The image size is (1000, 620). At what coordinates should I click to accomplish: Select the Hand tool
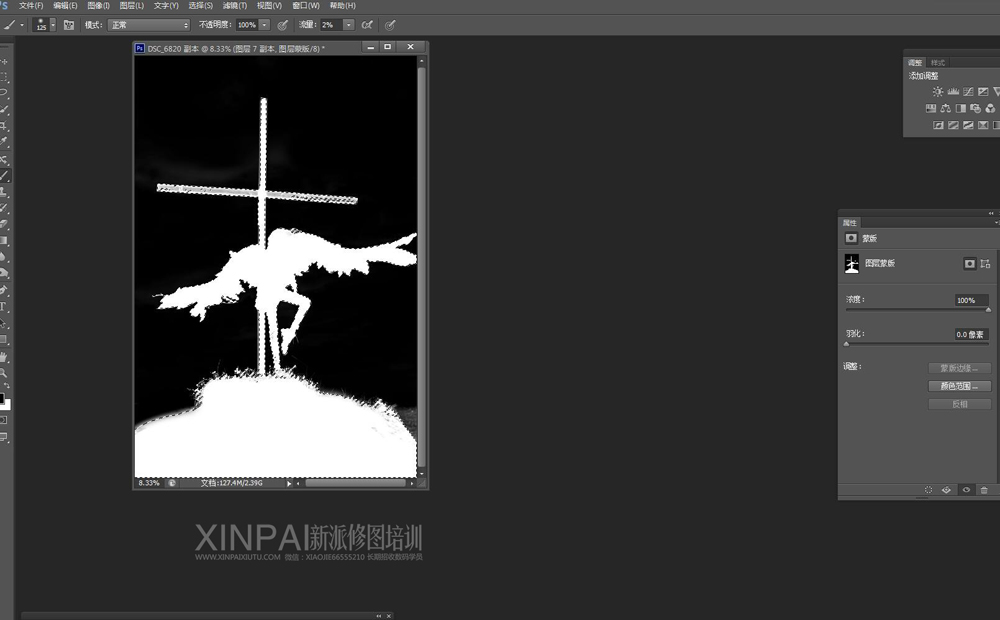click(x=4, y=357)
